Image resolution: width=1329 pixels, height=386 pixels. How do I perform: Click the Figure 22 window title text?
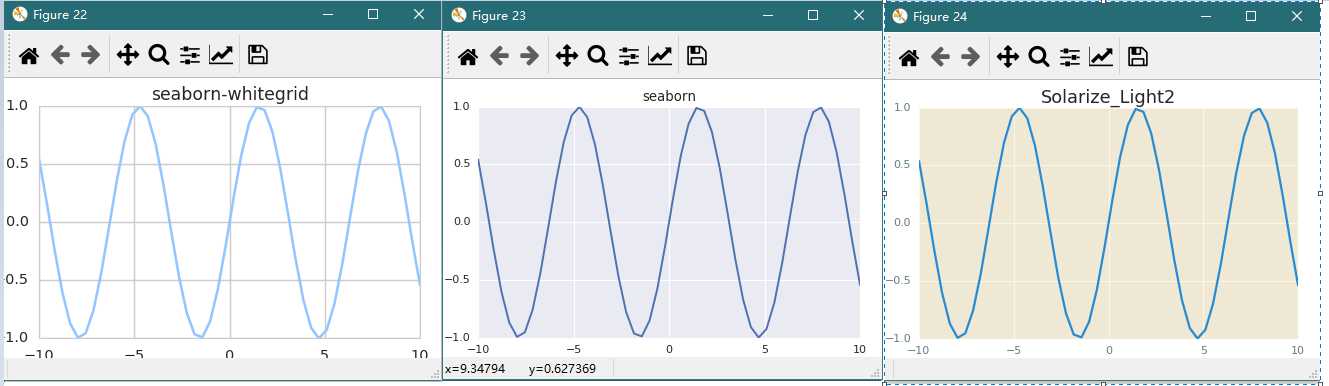click(x=60, y=14)
